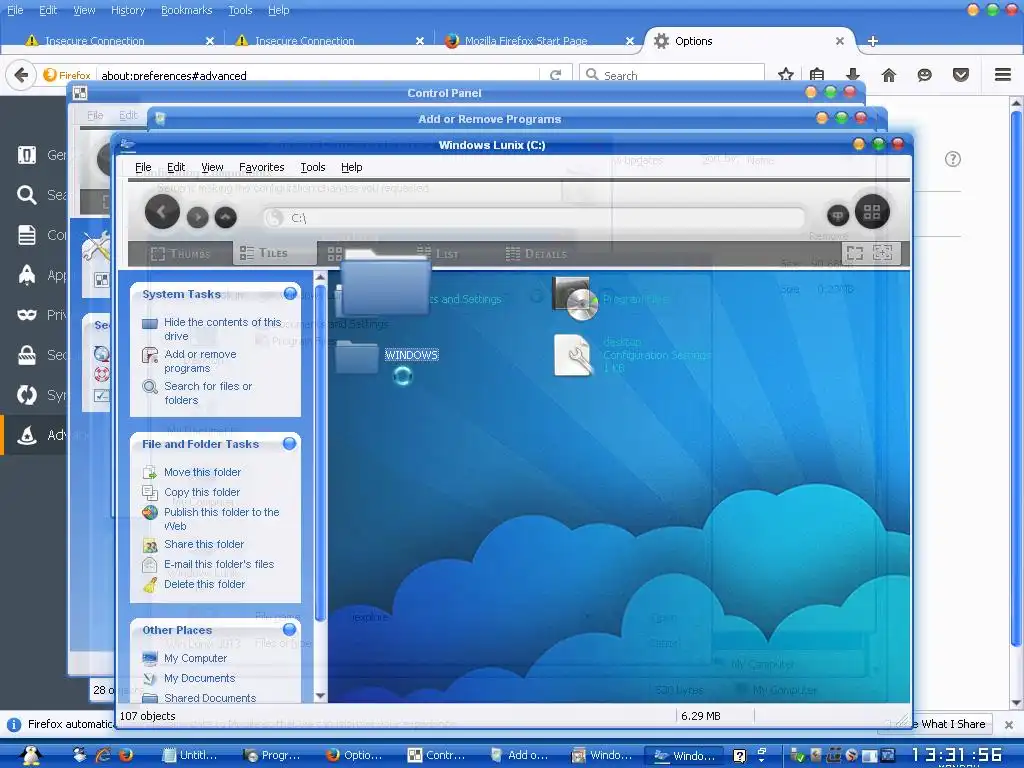Open the explorer File menu
Screen dimensions: 1024x768
[143, 167]
